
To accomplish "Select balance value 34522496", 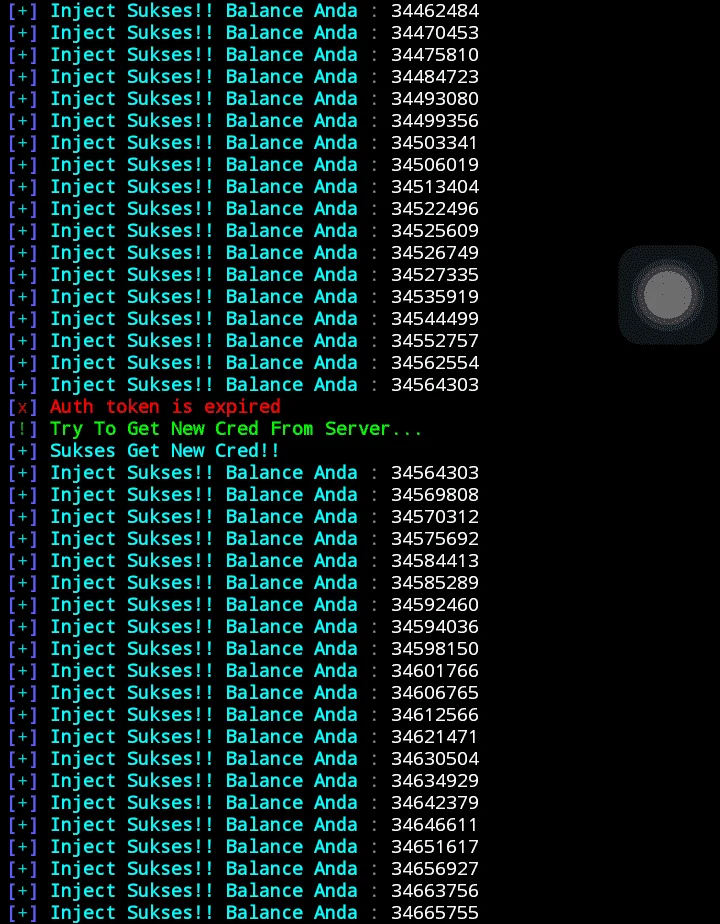I will [x=435, y=209].
